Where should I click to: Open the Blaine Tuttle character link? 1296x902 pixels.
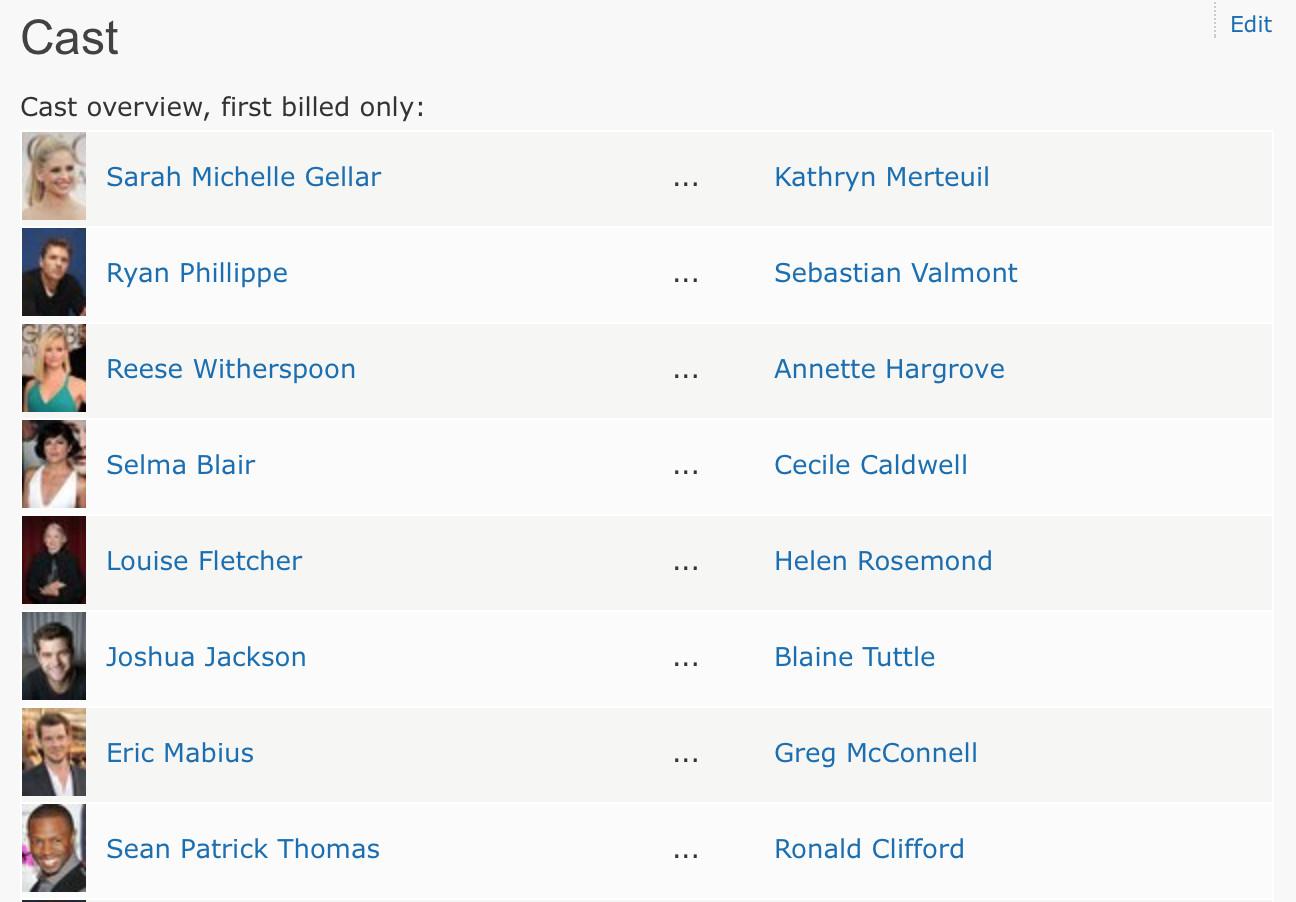[854, 657]
